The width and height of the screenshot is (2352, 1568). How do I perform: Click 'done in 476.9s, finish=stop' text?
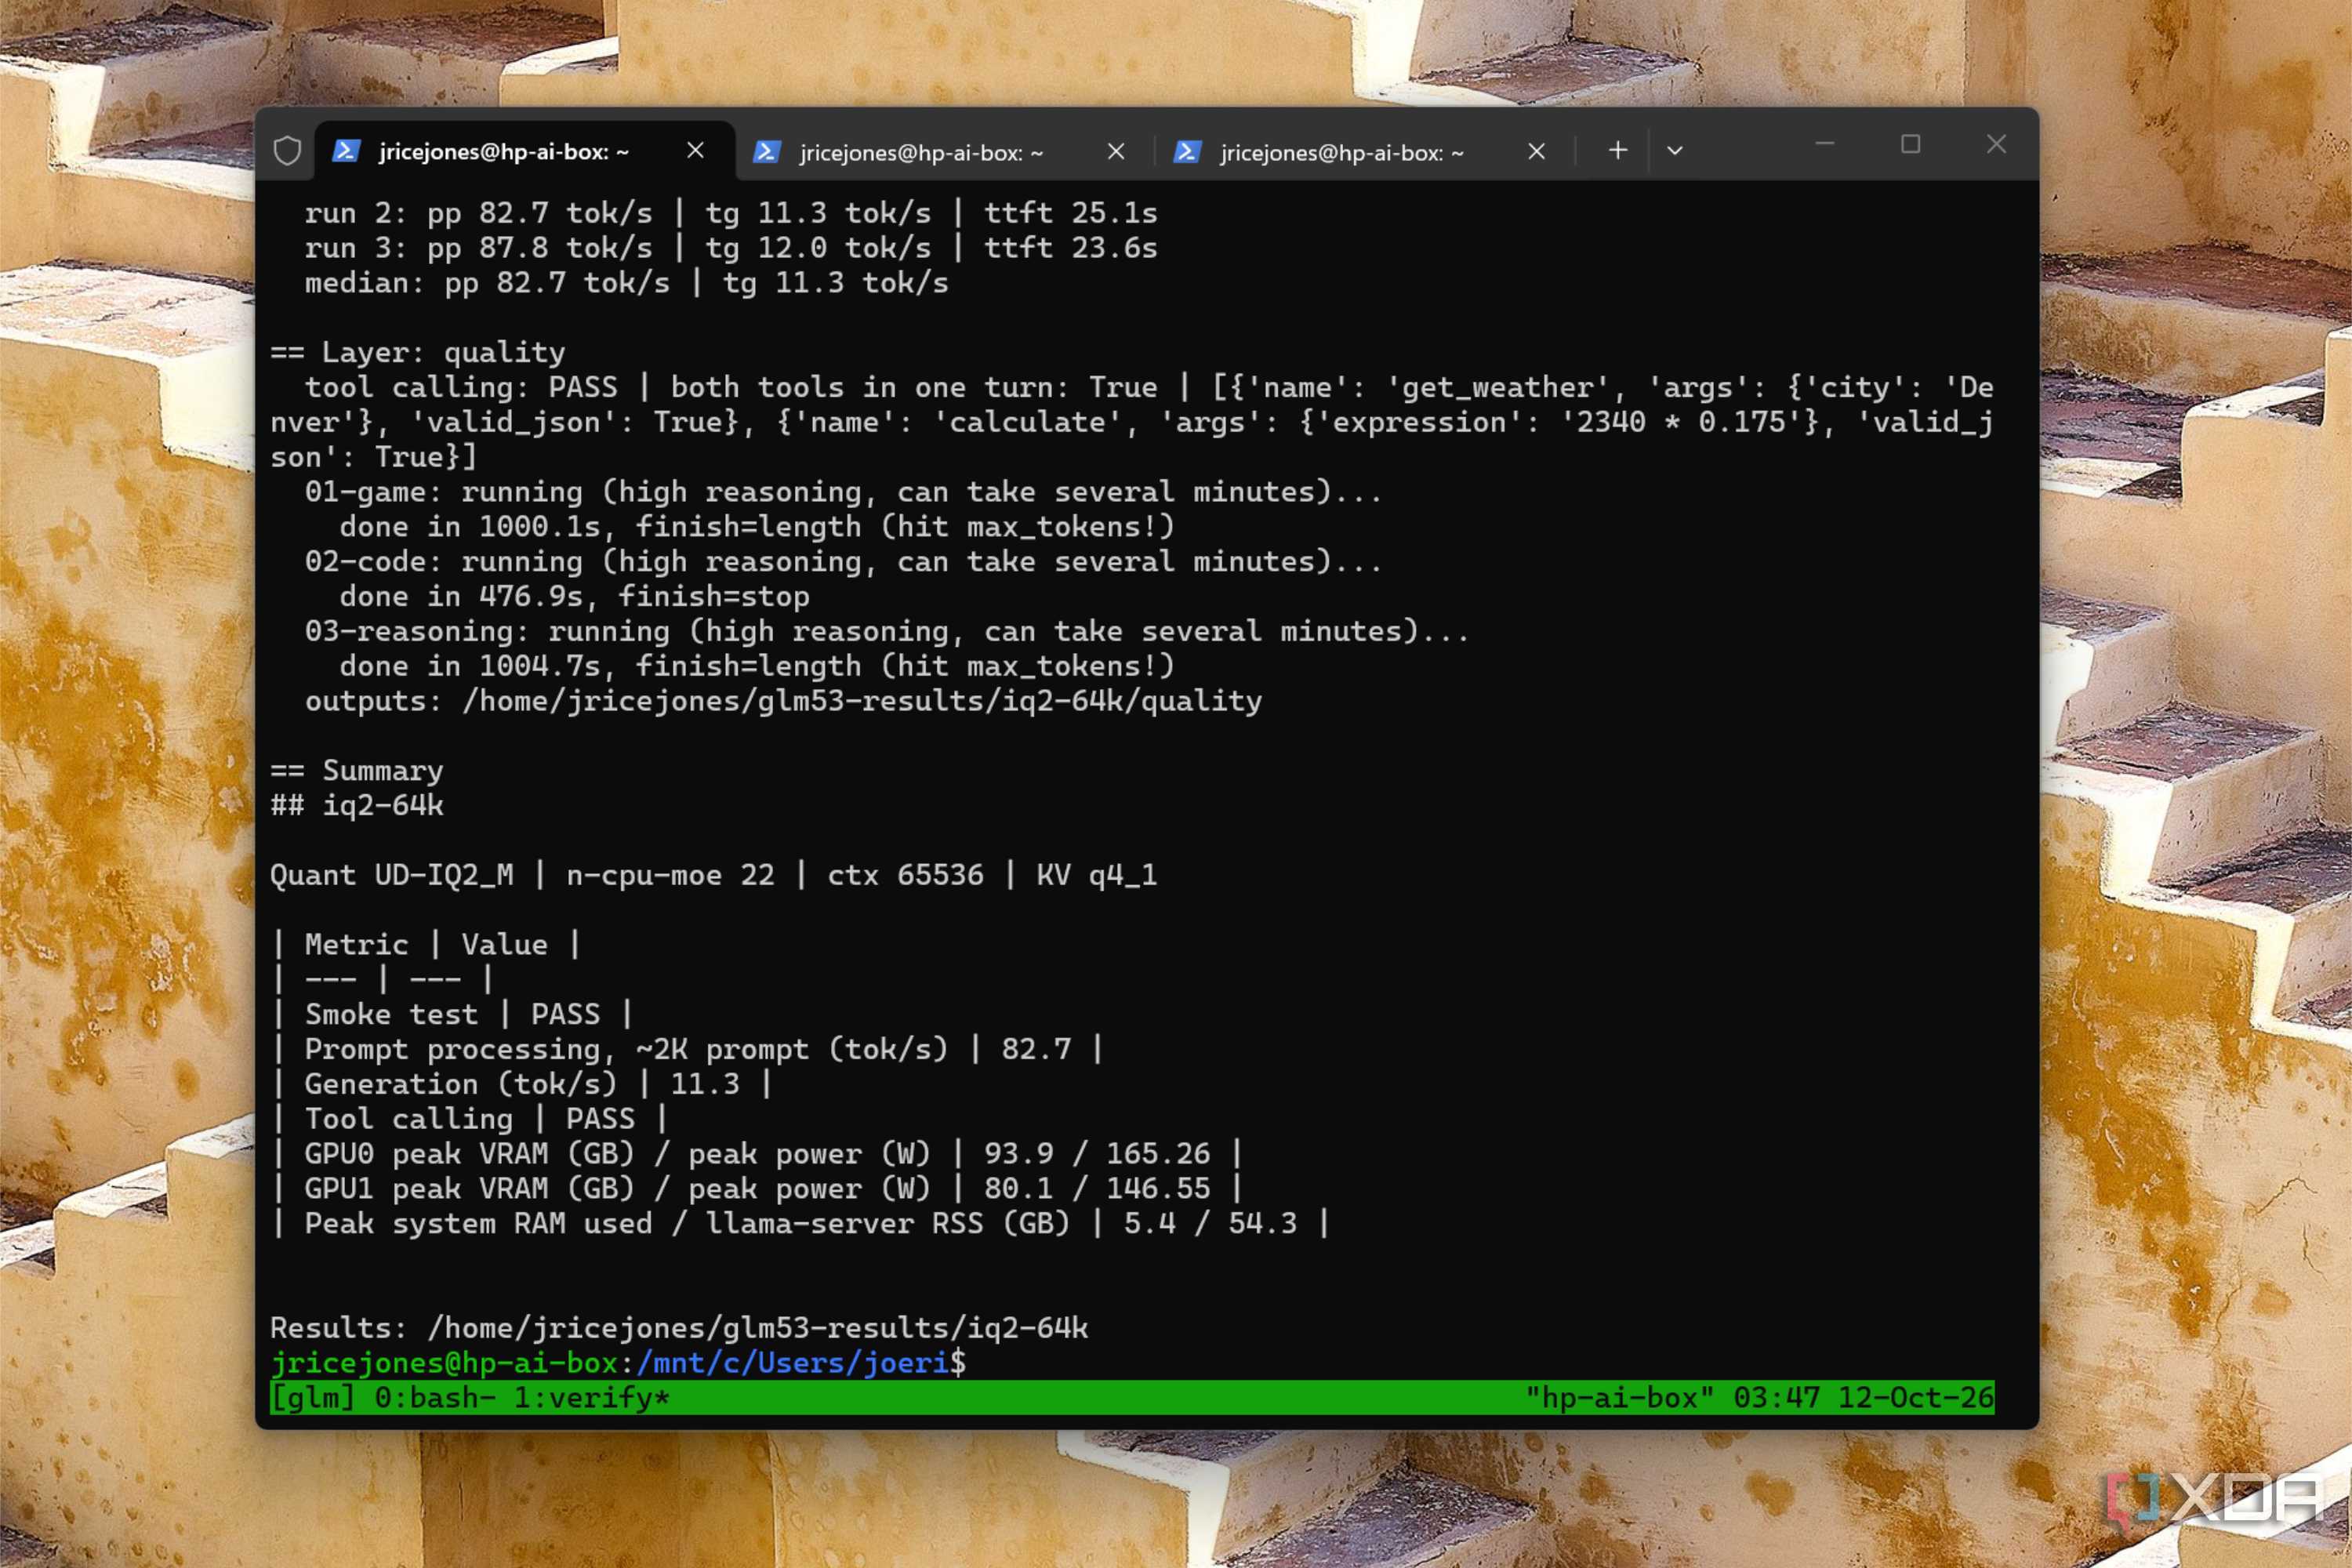(575, 597)
